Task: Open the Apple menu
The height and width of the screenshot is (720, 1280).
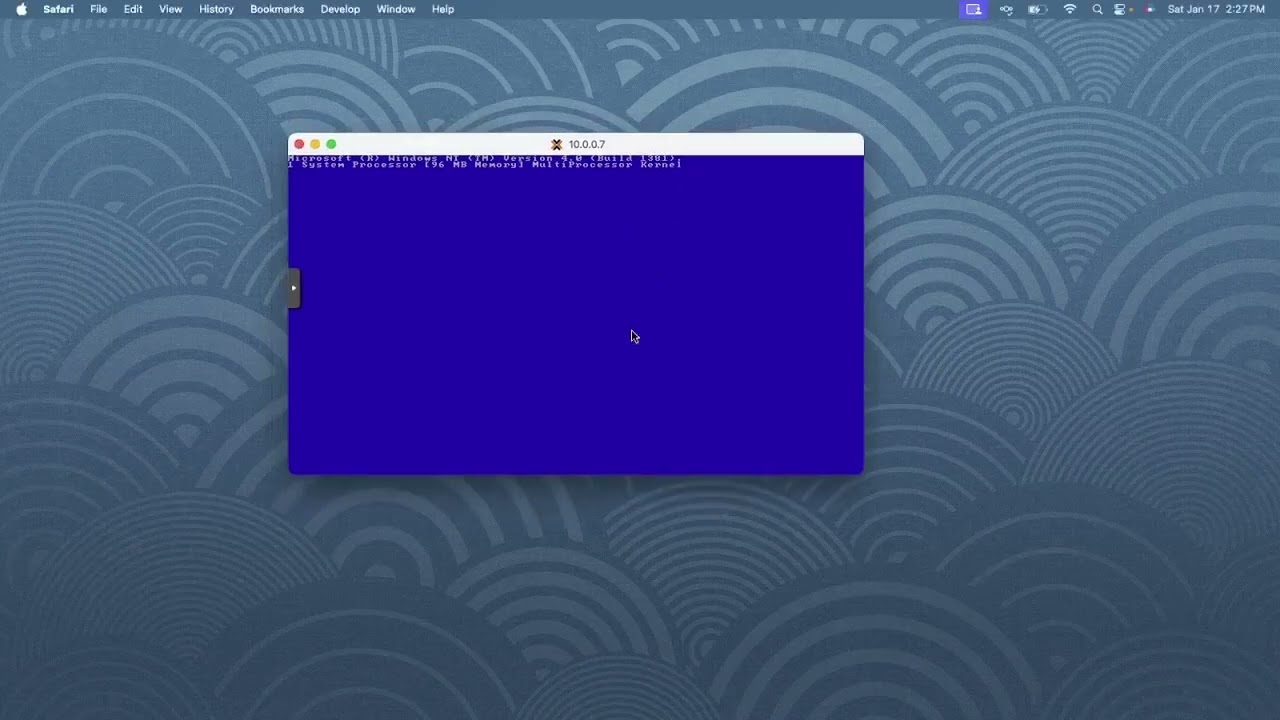Action: click(22, 9)
